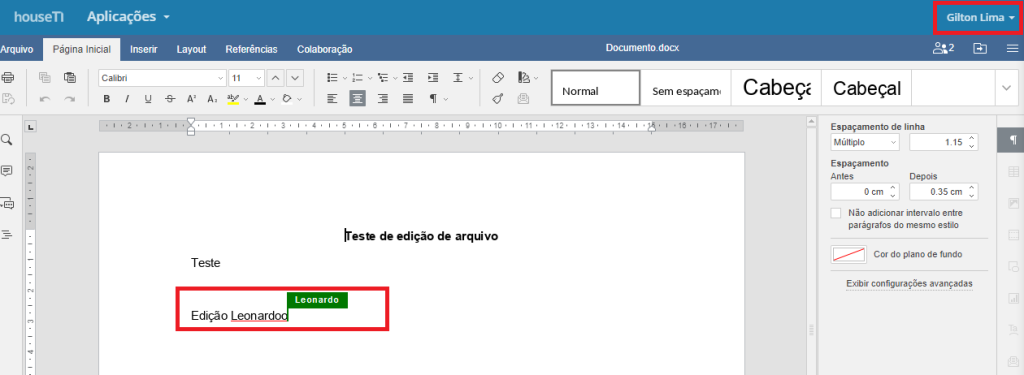Open the nonprinting characters dropdown
The width and height of the screenshot is (1024, 375).
click(446, 99)
